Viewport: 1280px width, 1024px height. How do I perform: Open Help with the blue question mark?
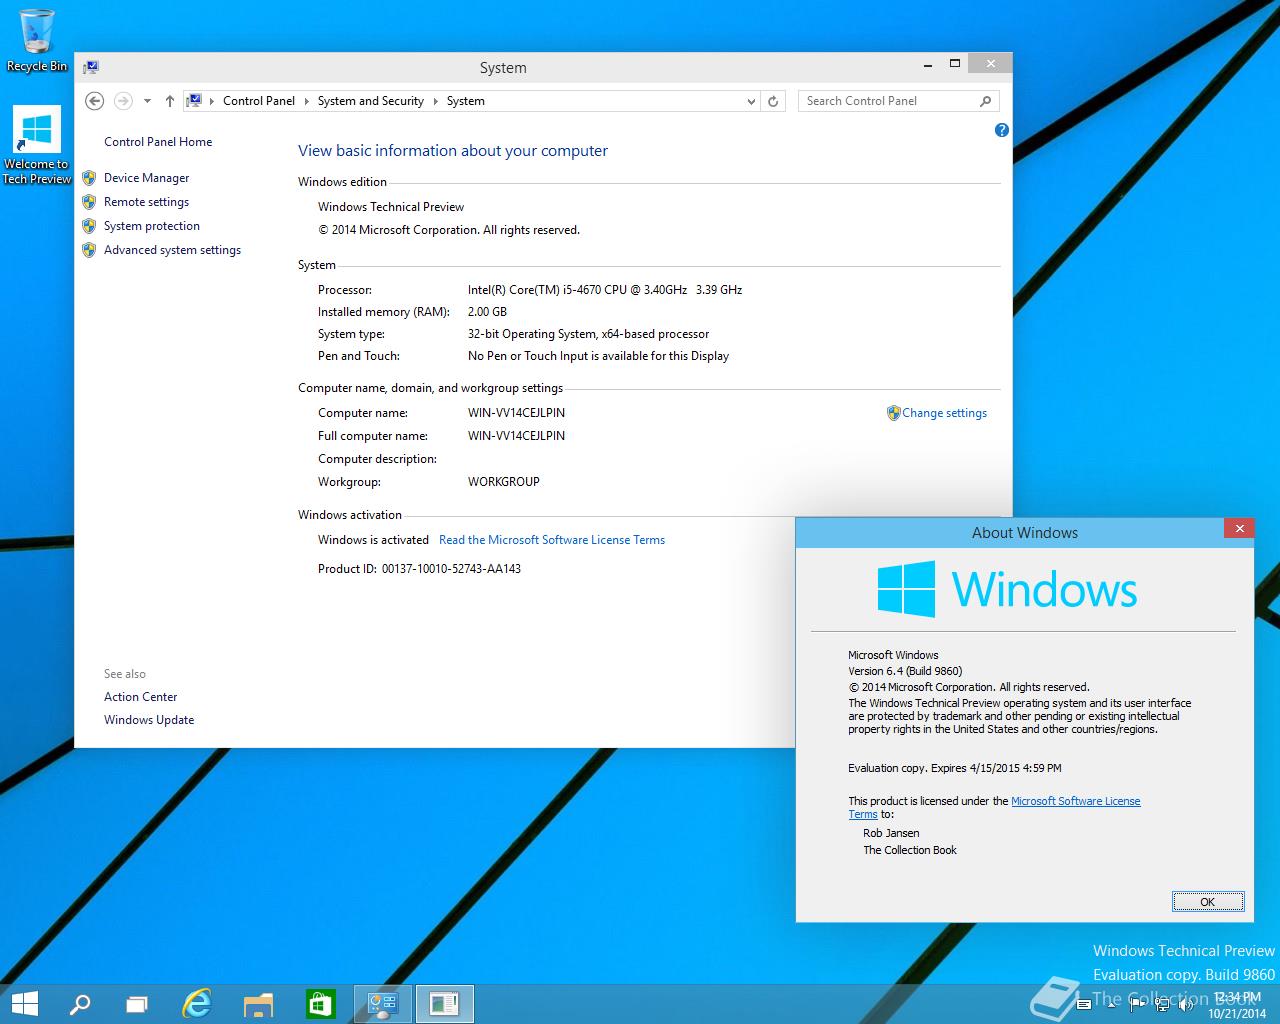tap(1002, 130)
